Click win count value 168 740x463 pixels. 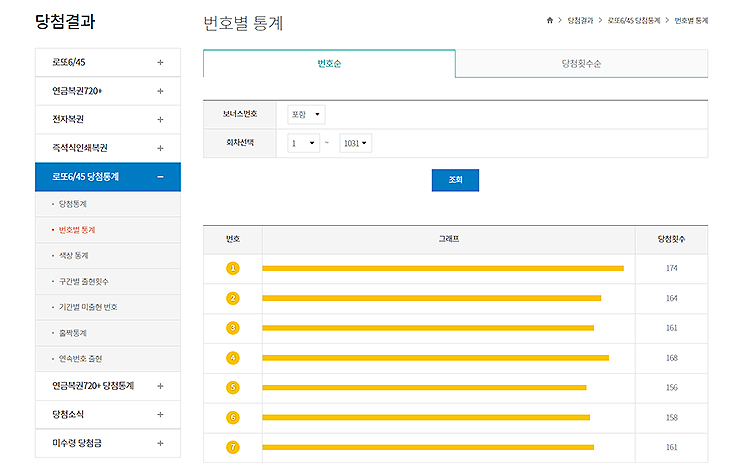(x=672, y=358)
